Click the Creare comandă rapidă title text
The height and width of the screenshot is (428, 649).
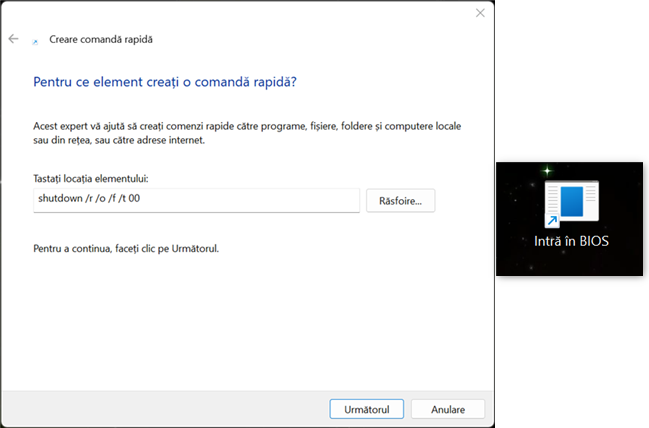click(101, 39)
